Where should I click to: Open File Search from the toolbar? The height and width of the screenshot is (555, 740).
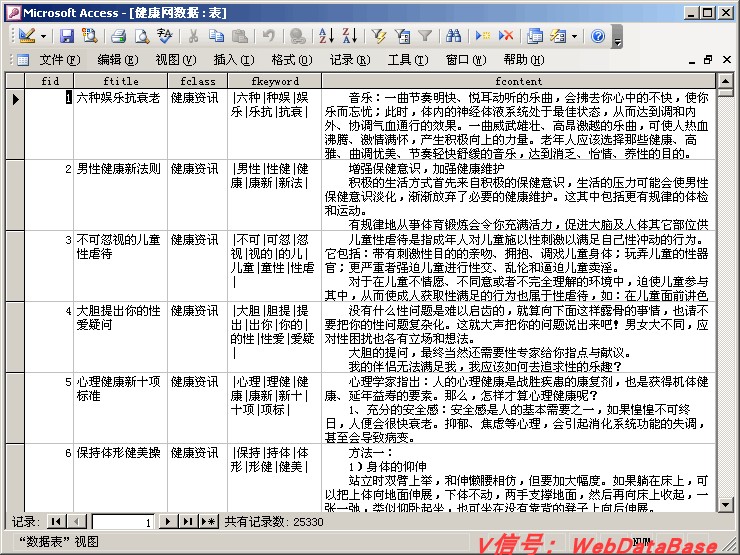tap(89, 36)
